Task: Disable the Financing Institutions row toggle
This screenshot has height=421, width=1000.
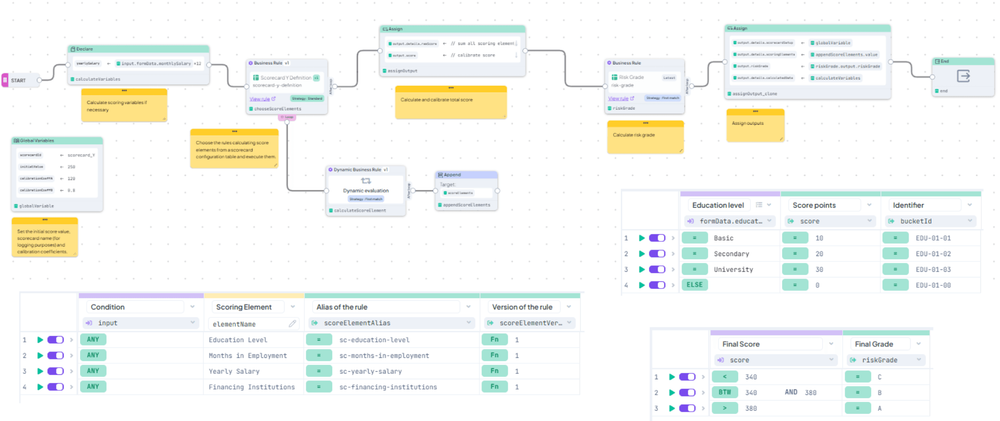Action: pyautogui.click(x=55, y=387)
